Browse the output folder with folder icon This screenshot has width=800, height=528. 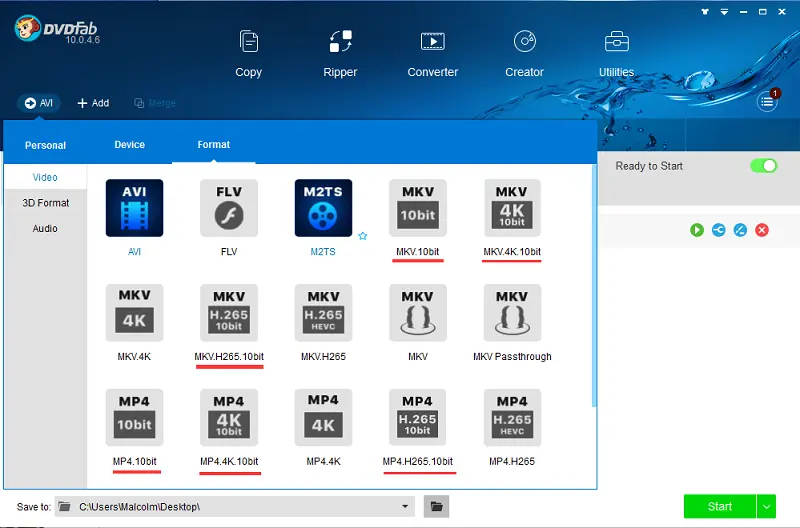pos(436,507)
